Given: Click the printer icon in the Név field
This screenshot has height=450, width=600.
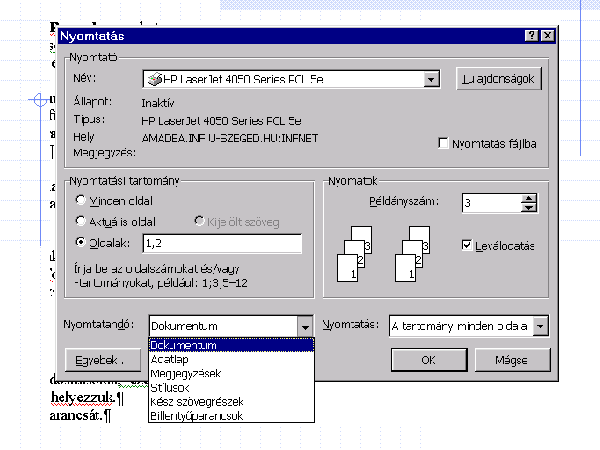Looking at the screenshot, I should 152,79.
